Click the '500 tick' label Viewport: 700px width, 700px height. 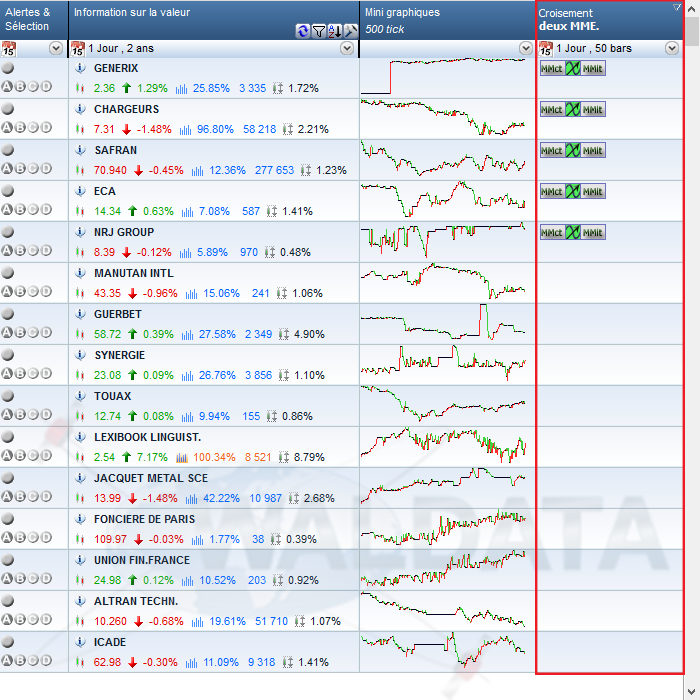tap(384, 29)
